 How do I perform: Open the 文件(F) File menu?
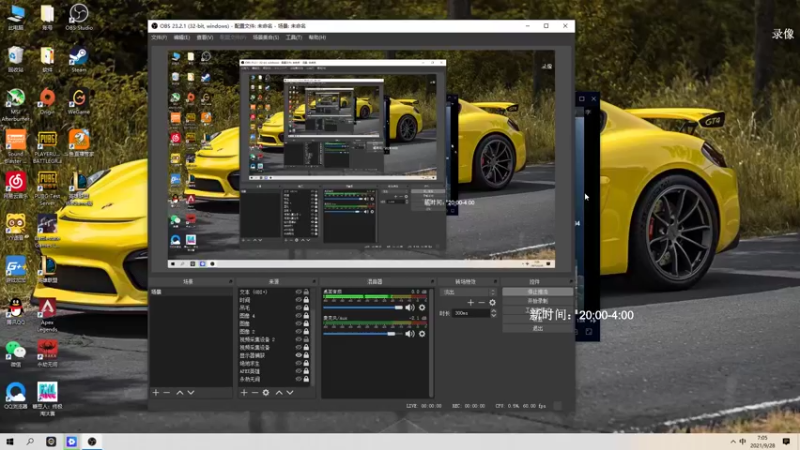159,37
